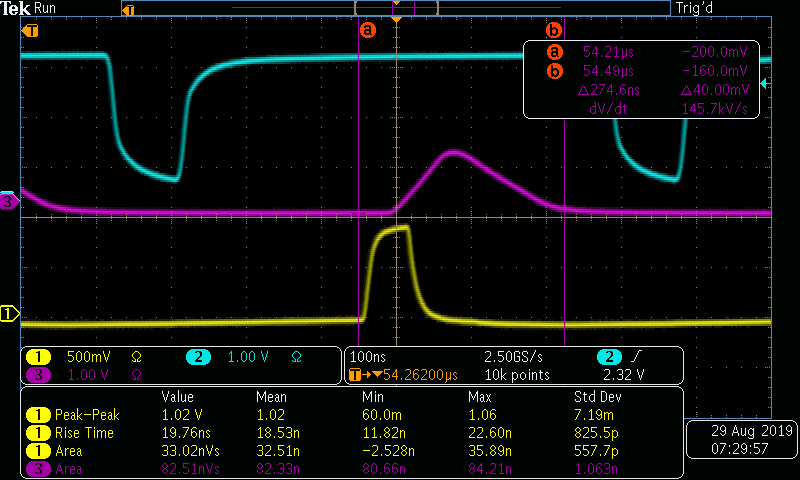This screenshot has width=800, height=480.
Task: Click the bracketed zoom window in record bar
Action: [x=396, y=8]
